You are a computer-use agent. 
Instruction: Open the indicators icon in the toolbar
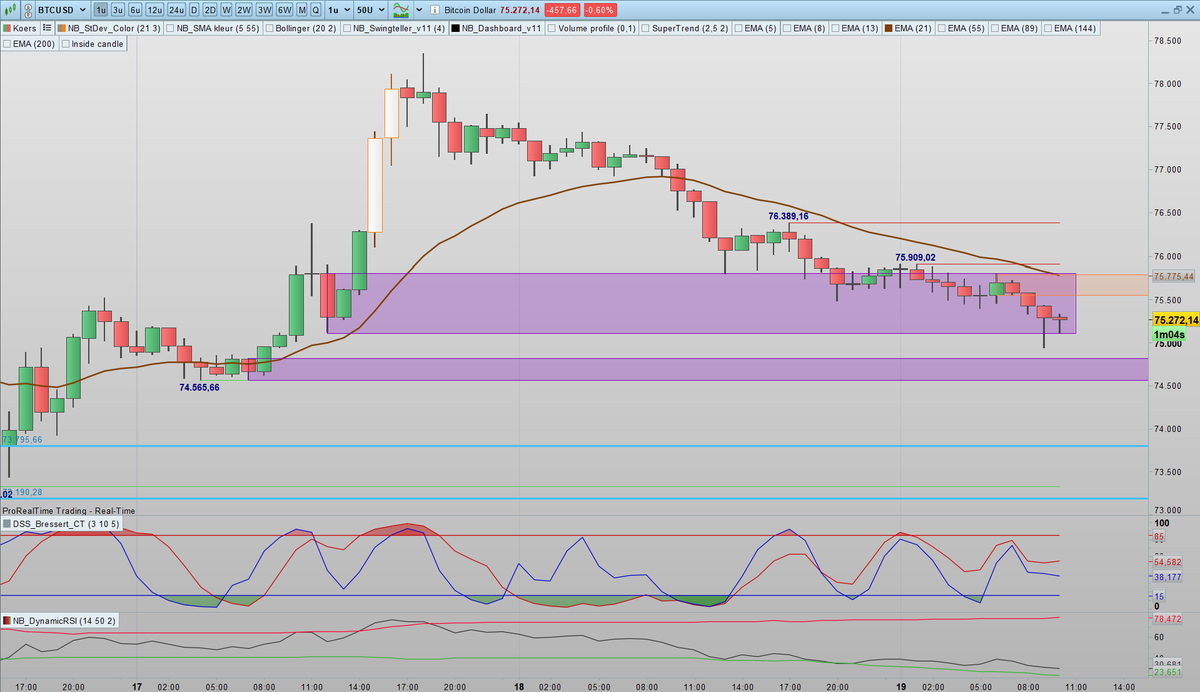(400, 10)
